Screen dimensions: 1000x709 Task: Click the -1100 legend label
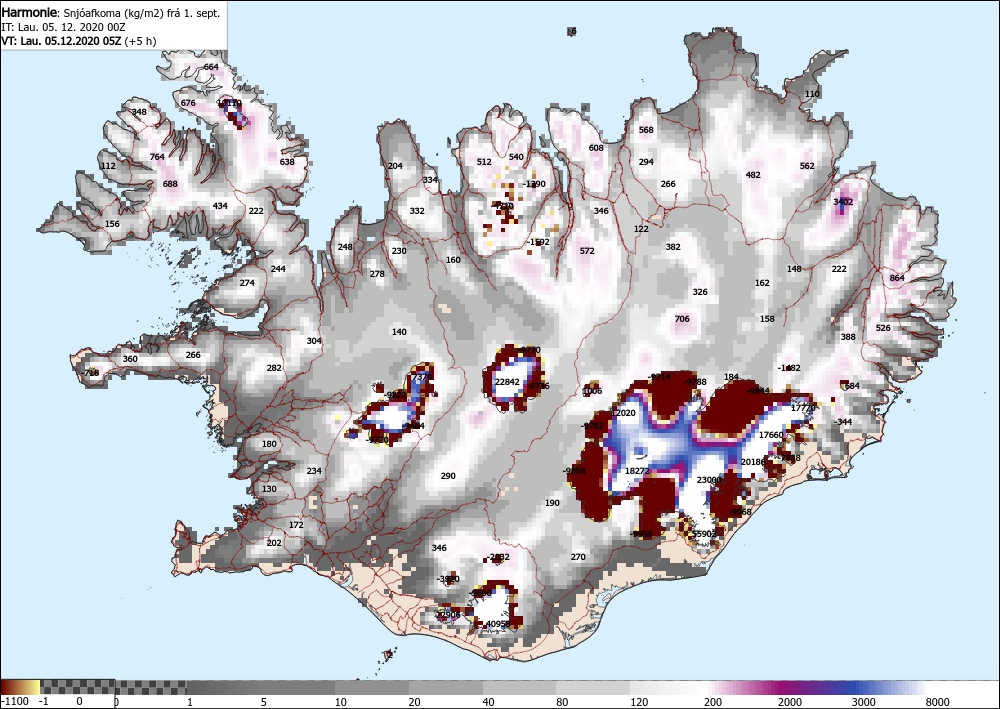[x=15, y=701]
